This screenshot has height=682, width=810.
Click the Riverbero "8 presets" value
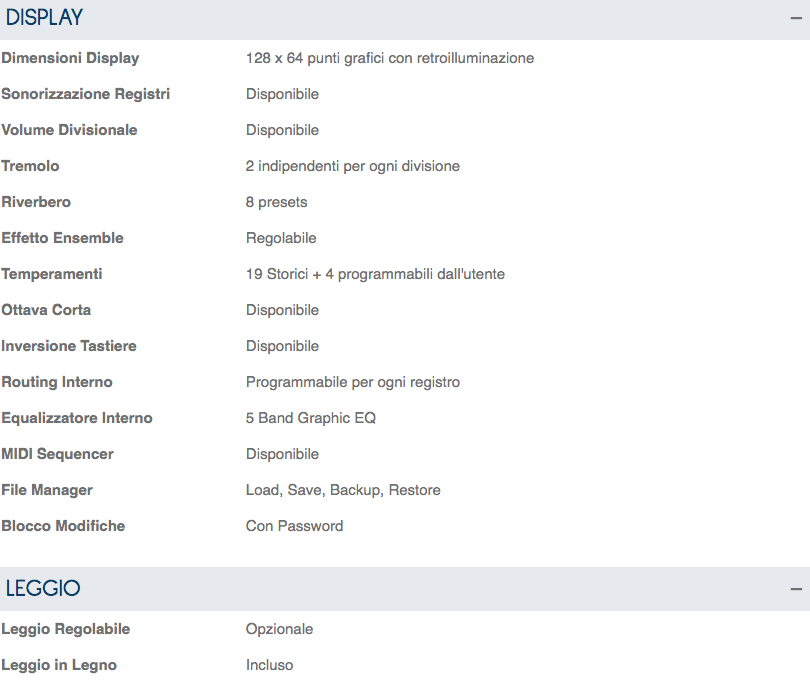pyautogui.click(x=277, y=202)
